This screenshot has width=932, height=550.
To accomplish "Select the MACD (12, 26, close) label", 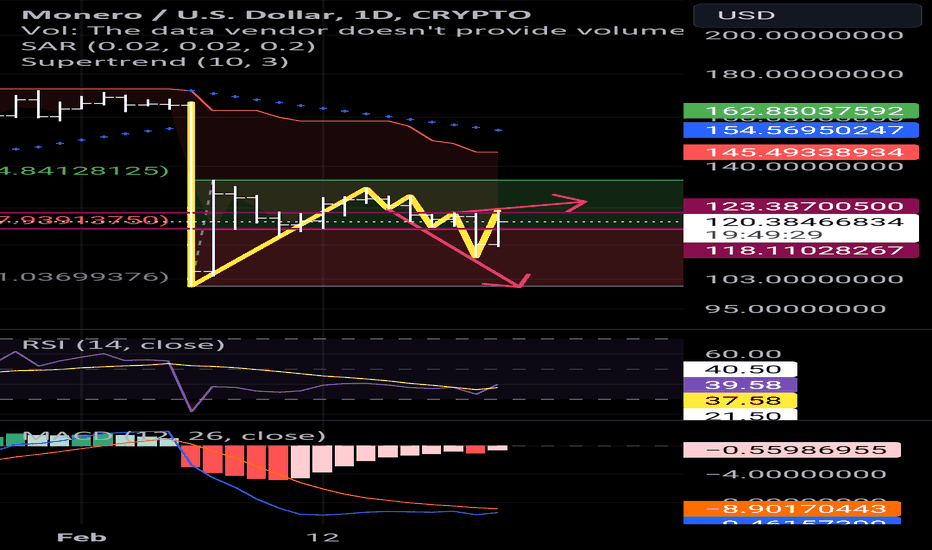I will coord(174,436).
